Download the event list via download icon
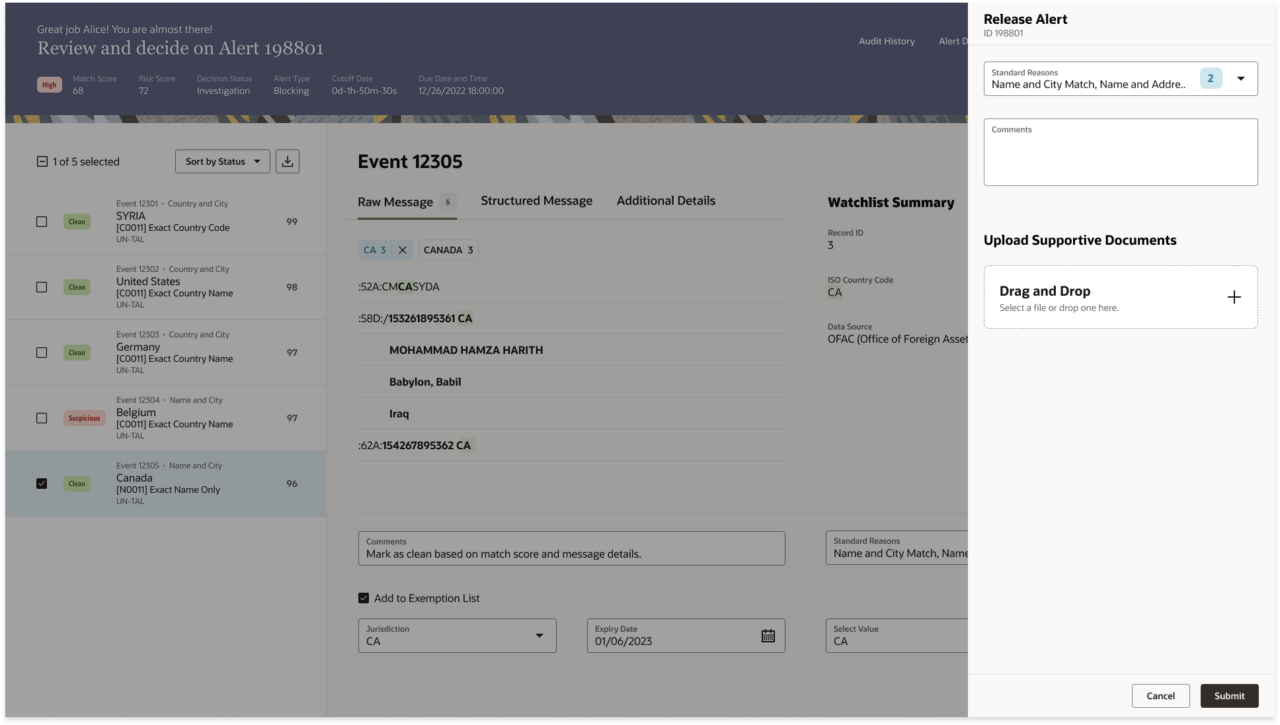 click(287, 161)
